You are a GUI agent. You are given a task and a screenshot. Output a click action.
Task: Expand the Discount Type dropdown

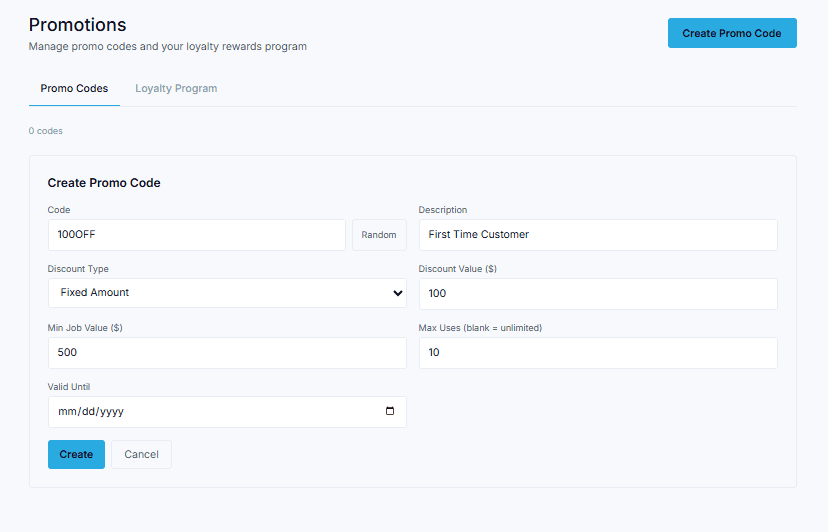pos(227,293)
